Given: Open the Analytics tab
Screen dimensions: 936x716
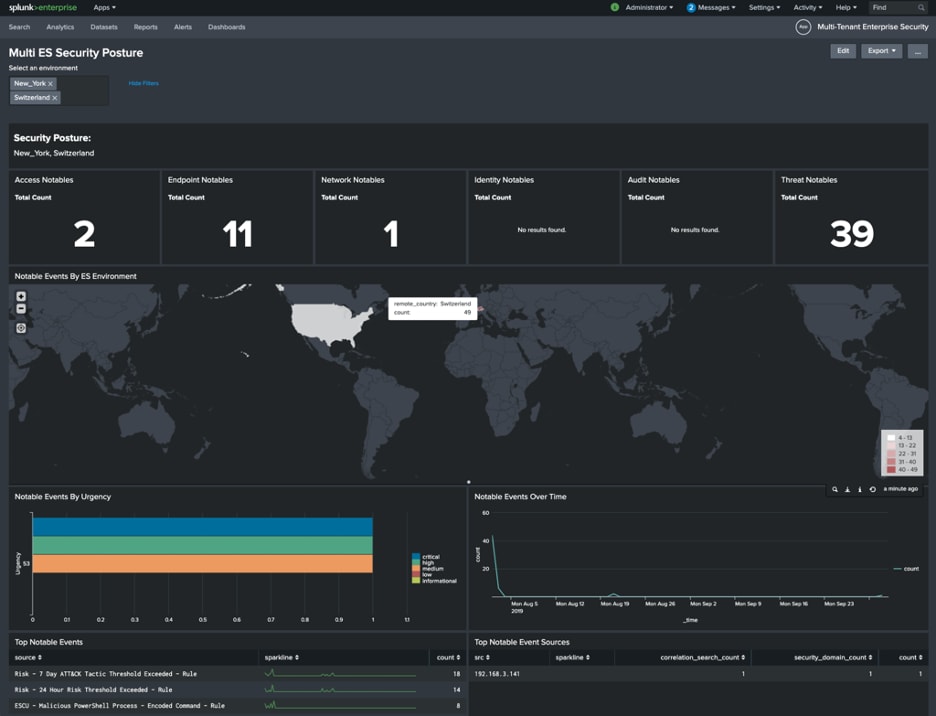Looking at the screenshot, I should click(60, 27).
